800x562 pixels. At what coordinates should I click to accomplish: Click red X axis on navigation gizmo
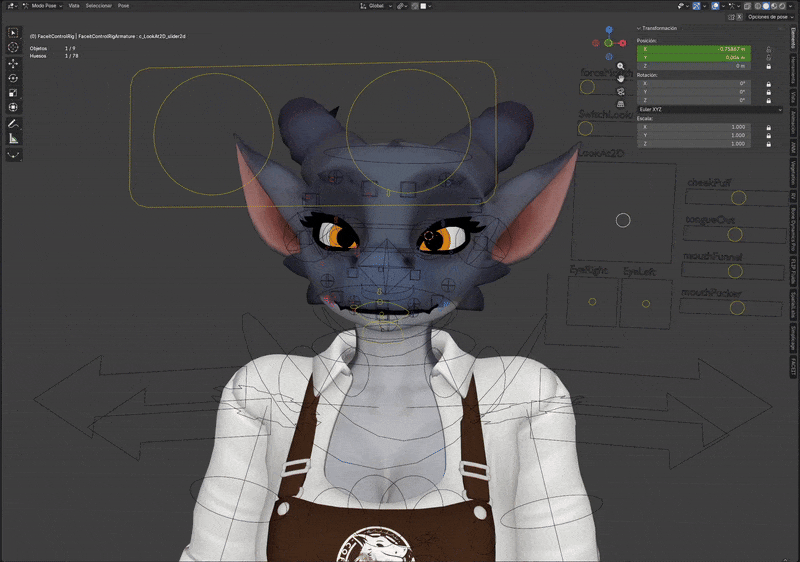(622, 43)
